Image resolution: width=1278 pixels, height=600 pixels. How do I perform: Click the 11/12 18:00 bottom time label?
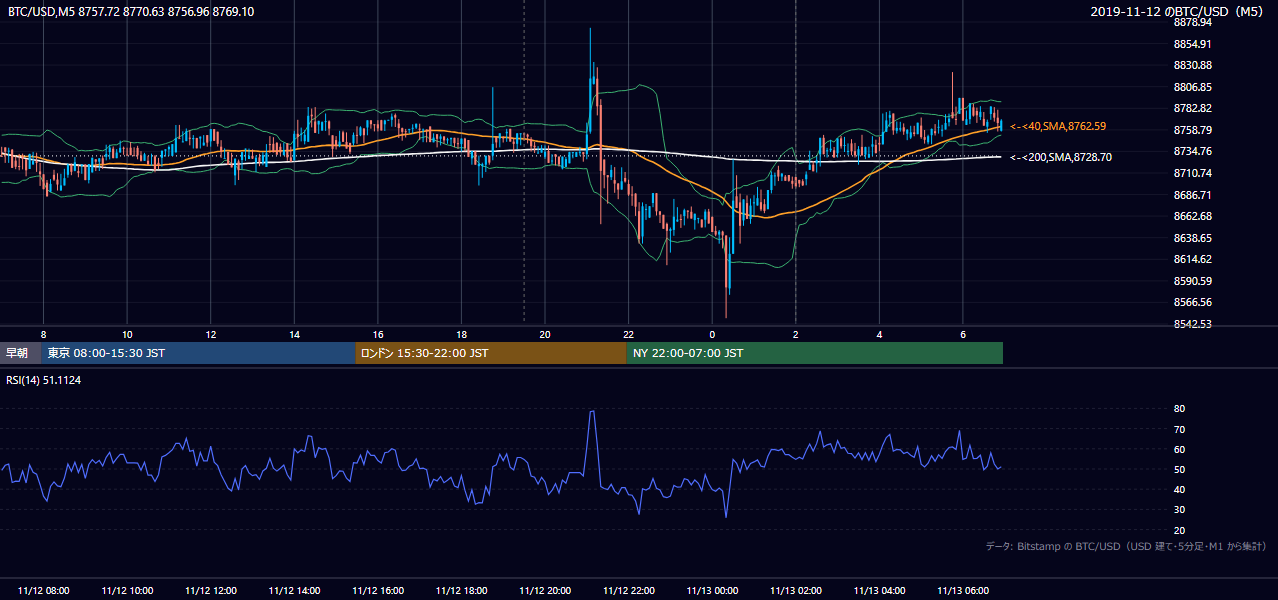[461, 591]
